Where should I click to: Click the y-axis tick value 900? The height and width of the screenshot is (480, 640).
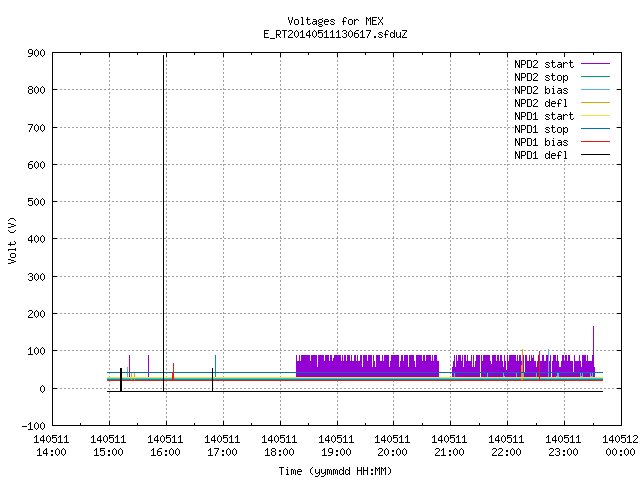pyautogui.click(x=36, y=53)
